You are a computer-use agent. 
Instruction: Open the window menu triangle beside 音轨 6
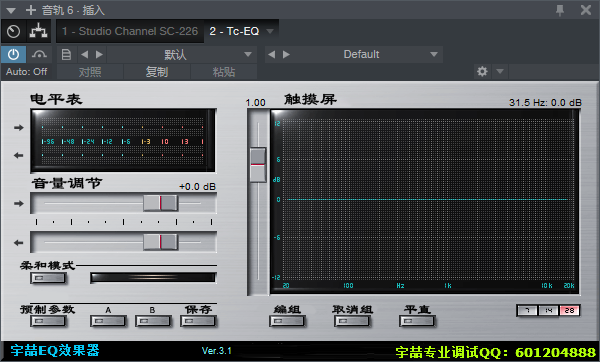pos(11,10)
